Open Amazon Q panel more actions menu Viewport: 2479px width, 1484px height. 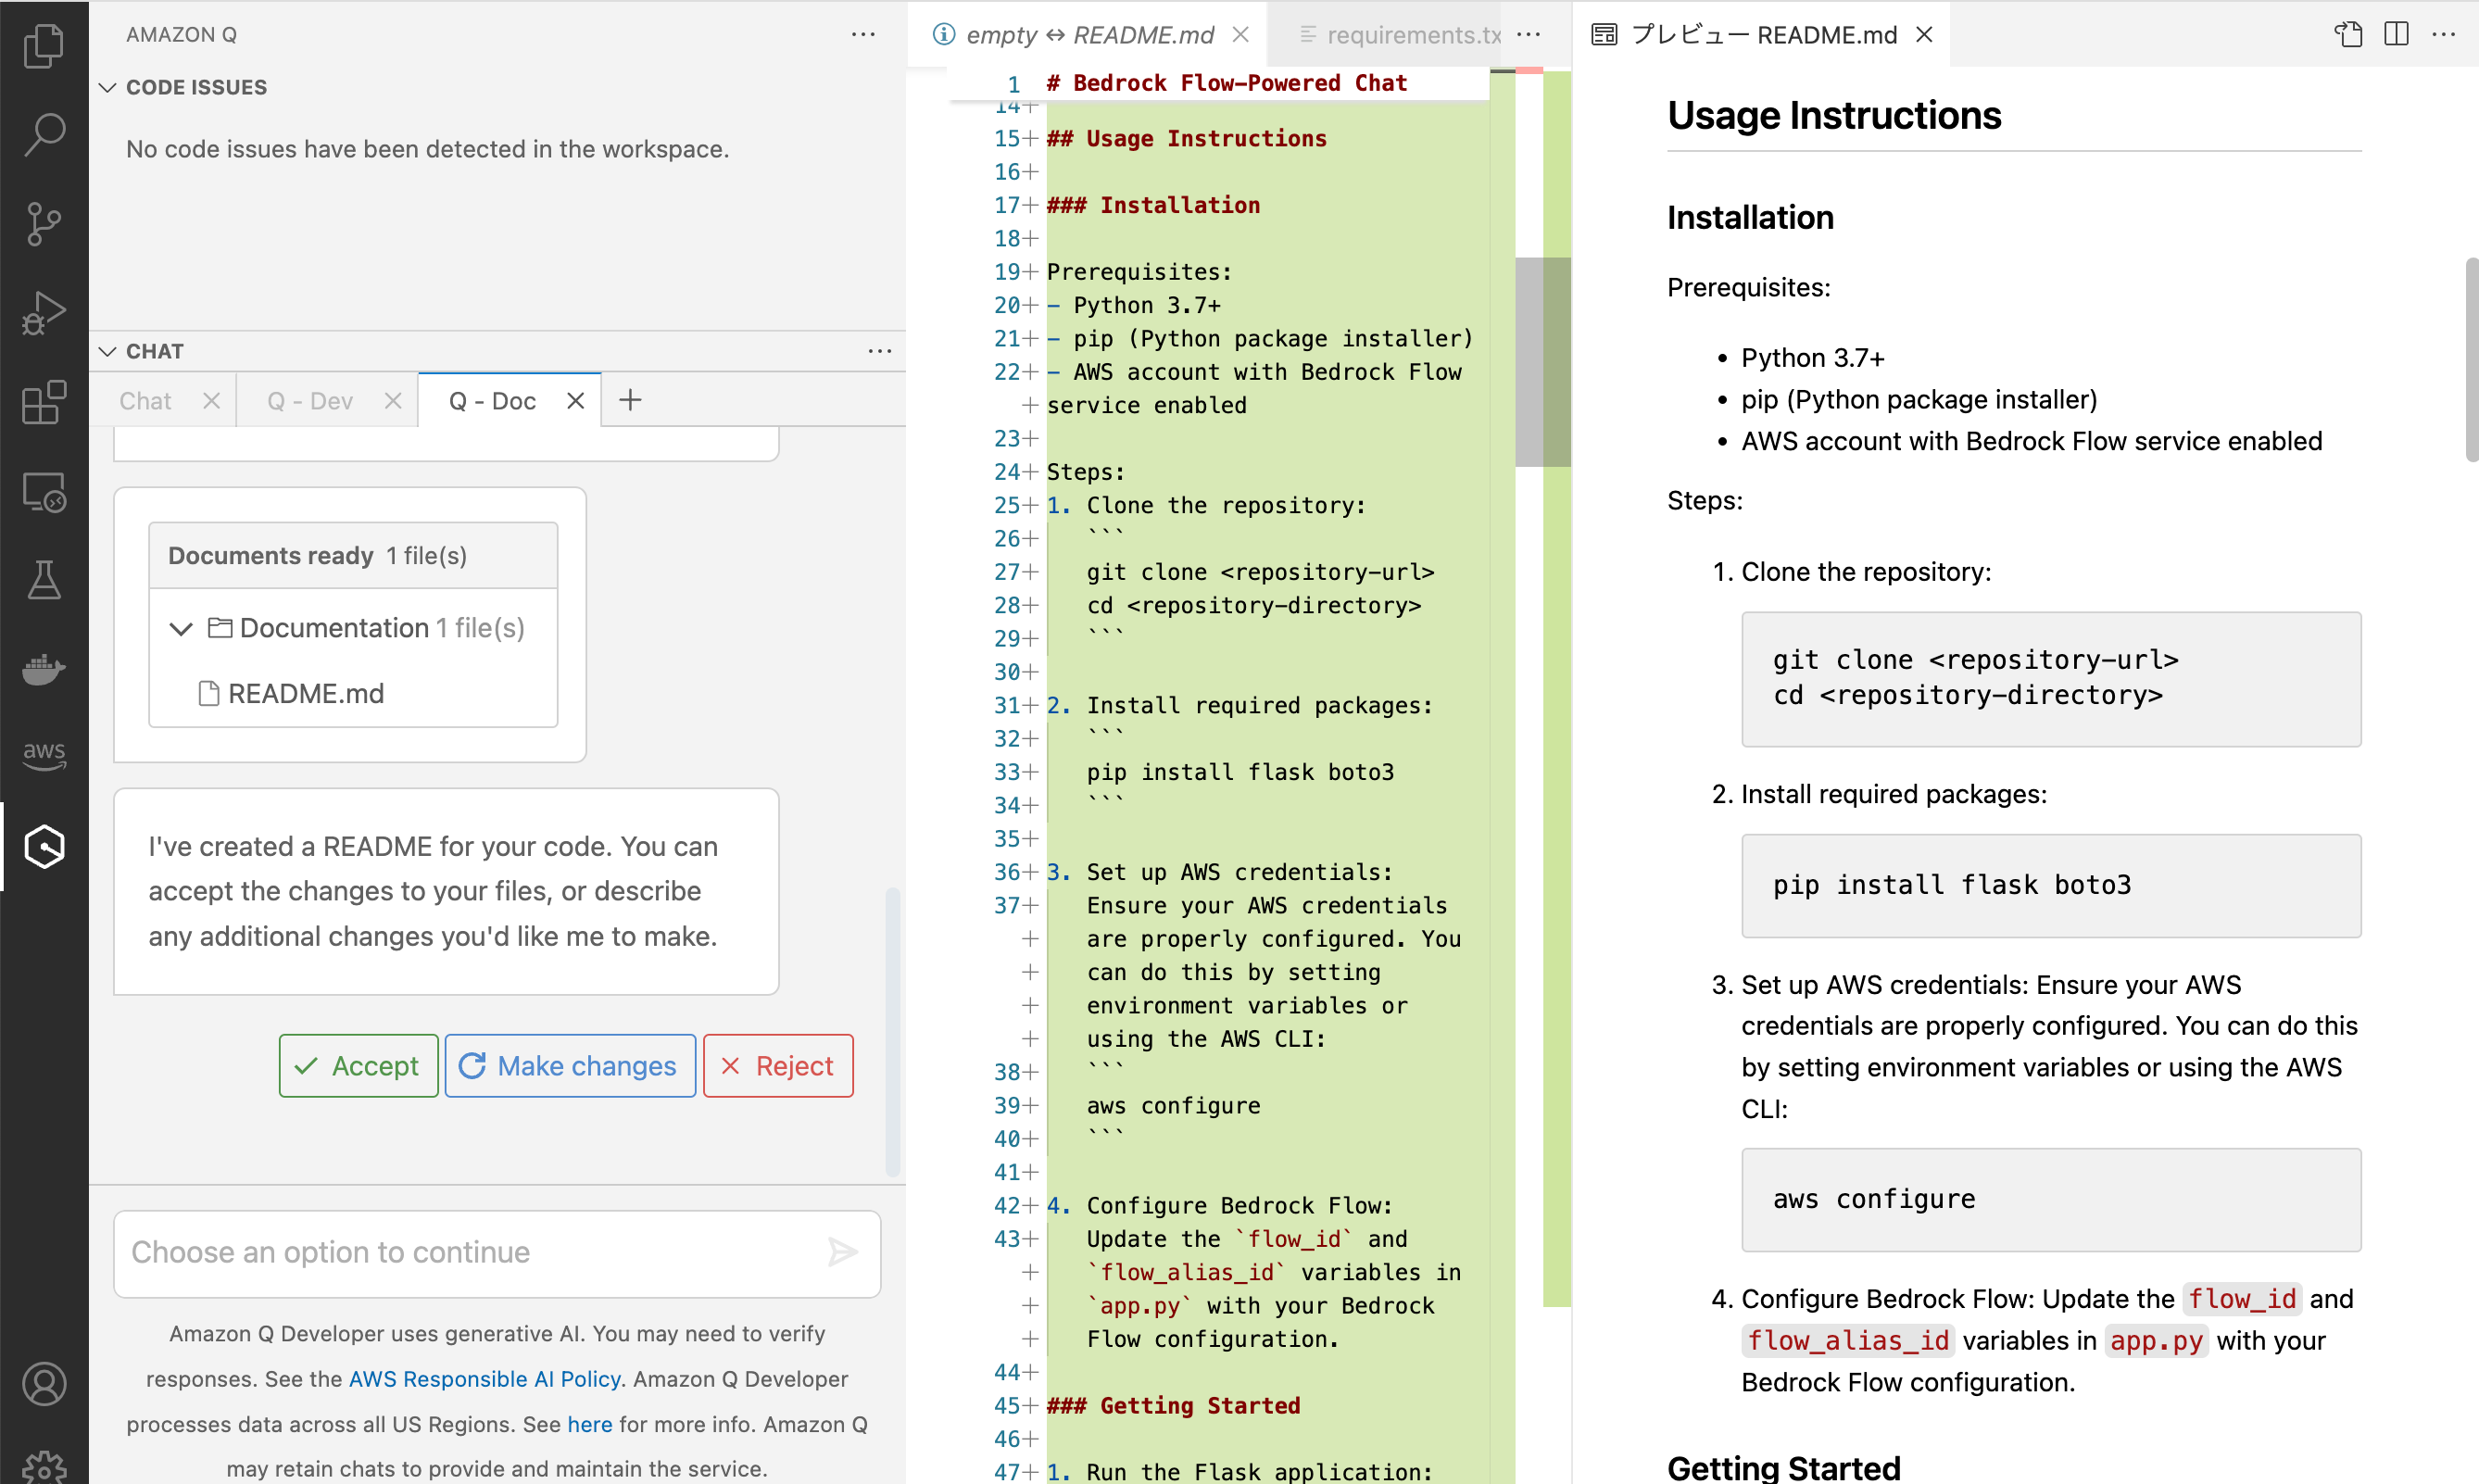click(x=863, y=34)
